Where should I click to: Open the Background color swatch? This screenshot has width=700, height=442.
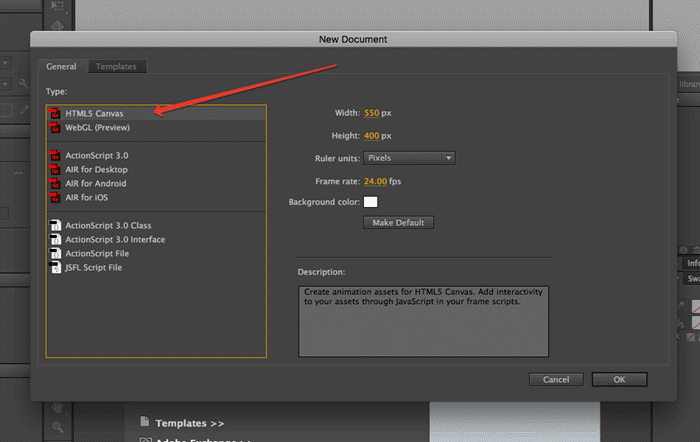click(x=370, y=202)
